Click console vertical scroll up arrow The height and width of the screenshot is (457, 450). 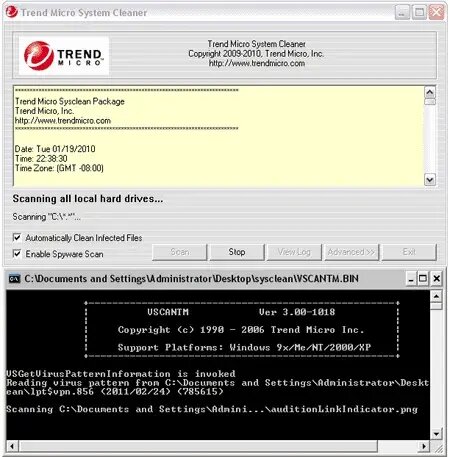436,296
